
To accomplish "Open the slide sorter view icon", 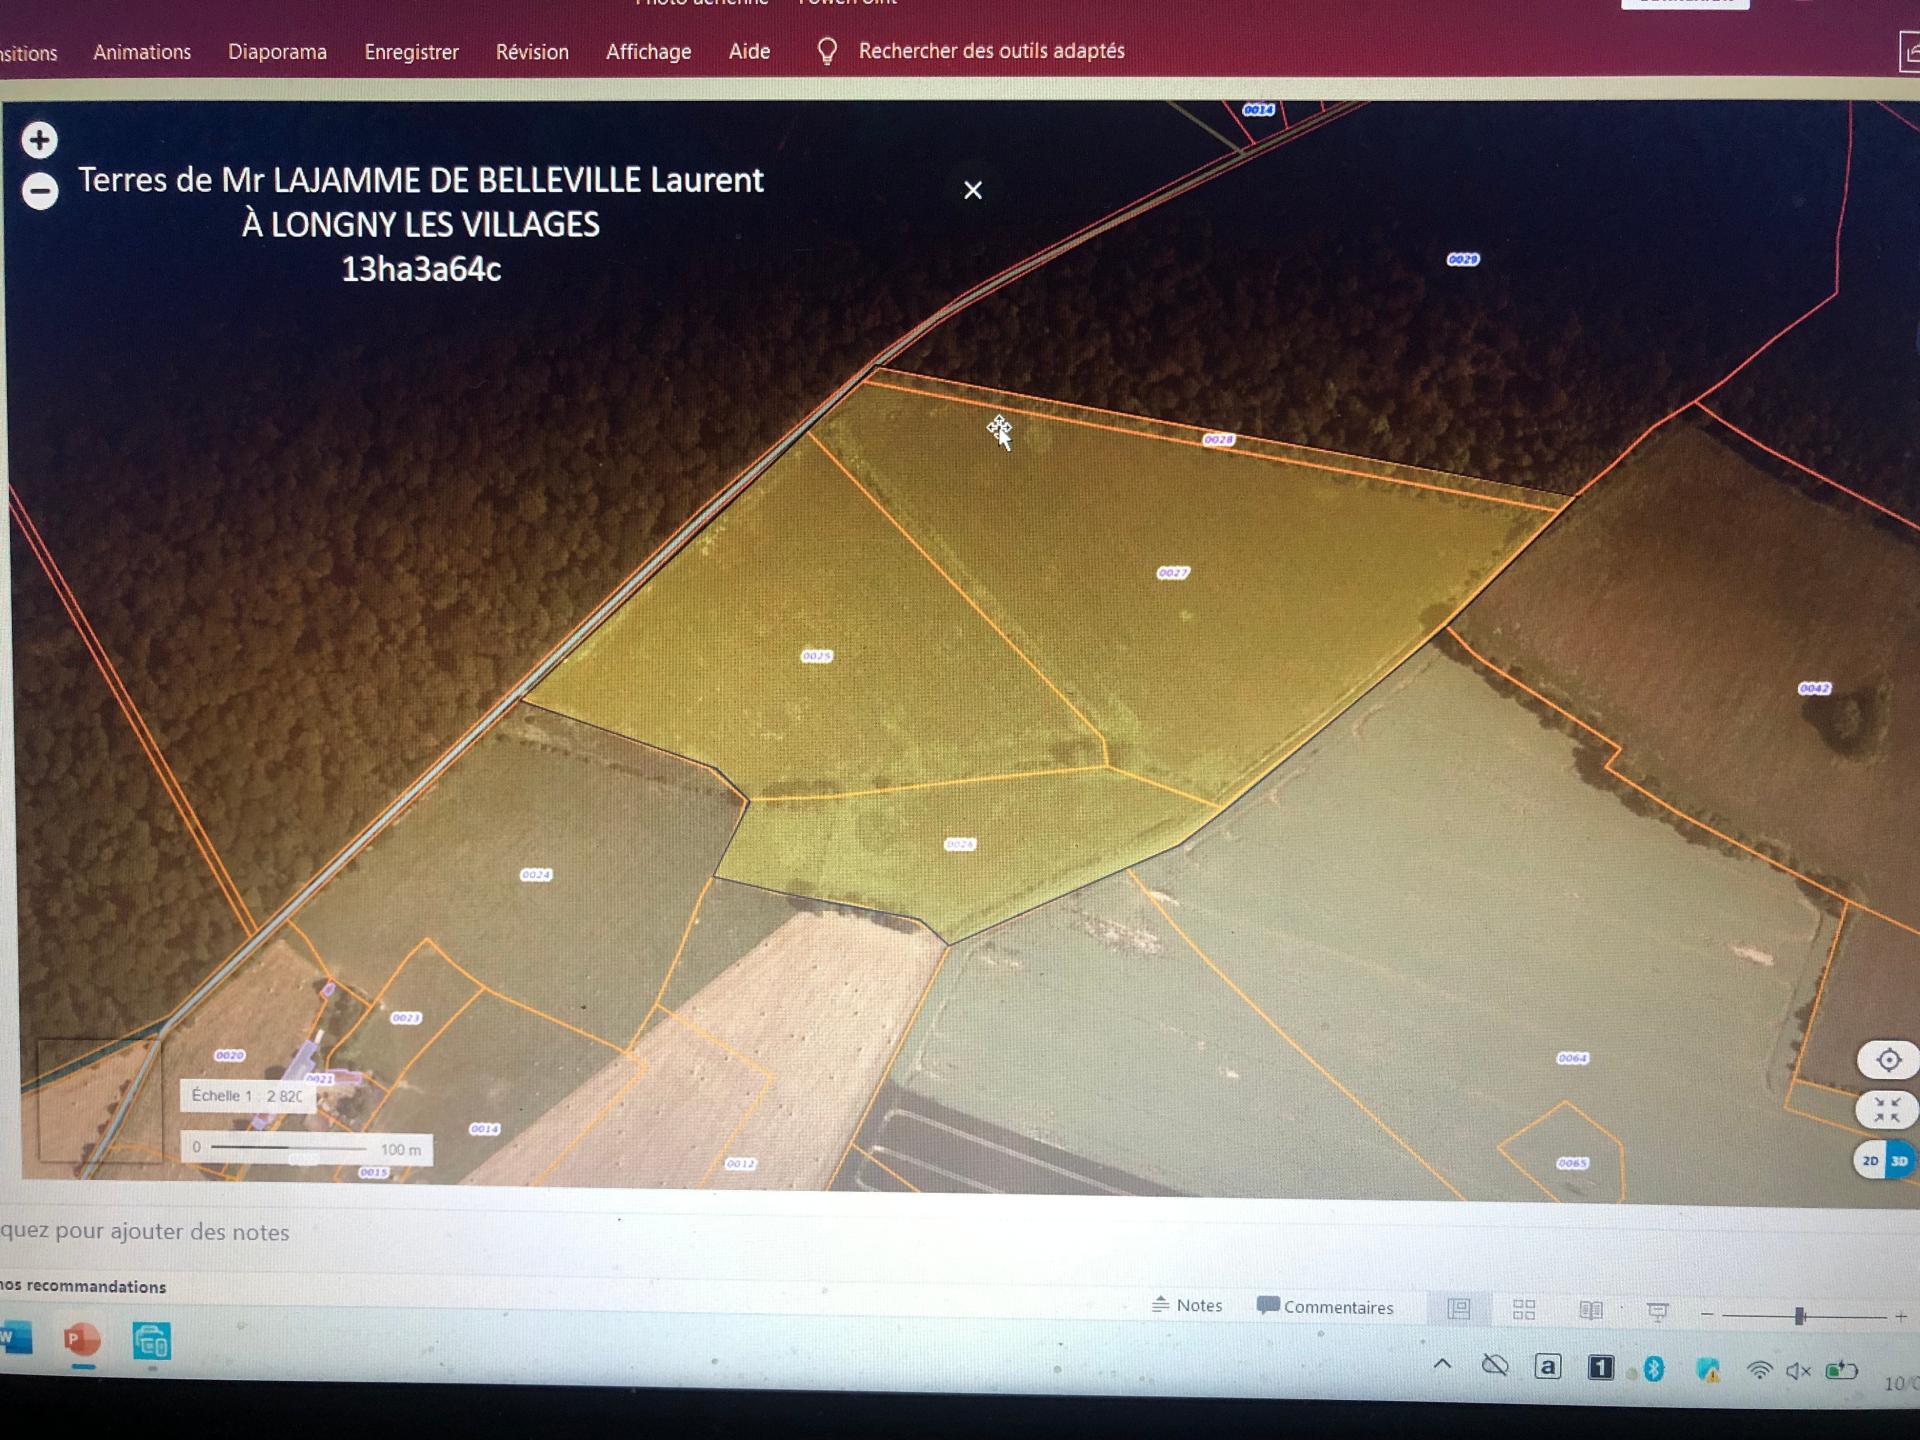I will point(1524,1310).
